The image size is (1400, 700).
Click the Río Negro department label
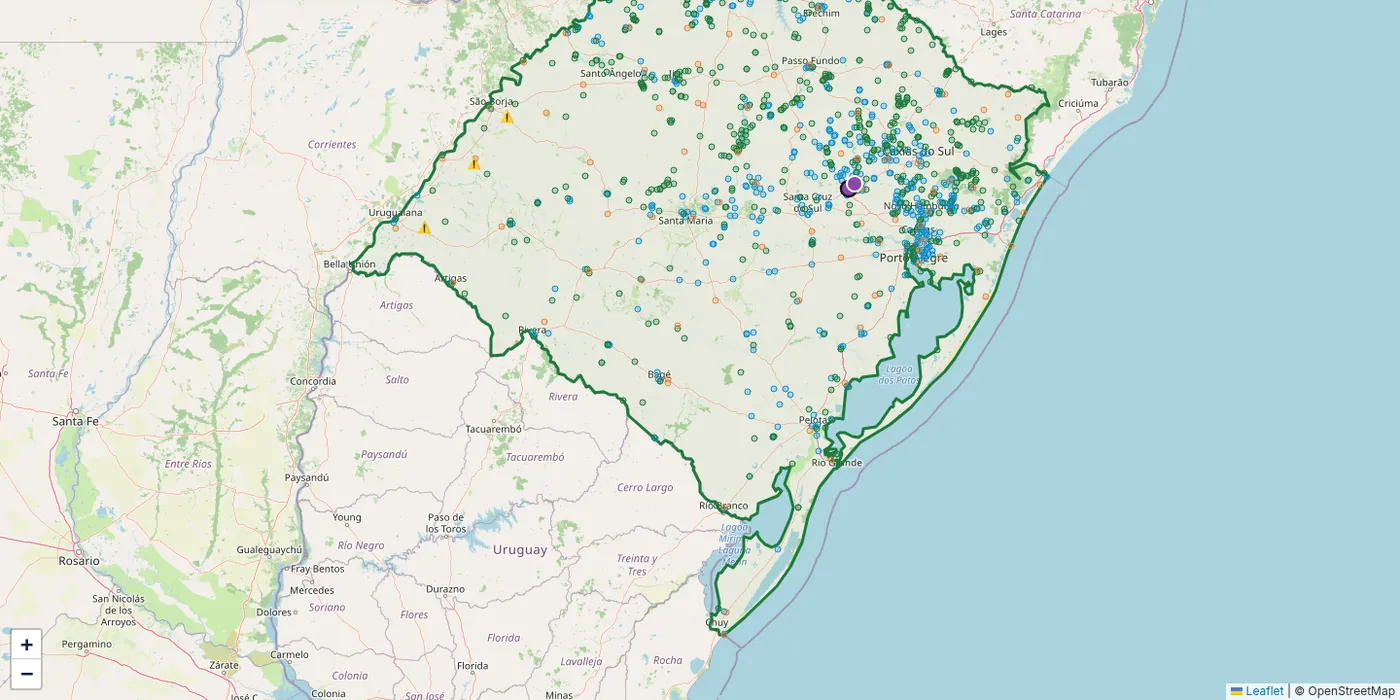point(361,546)
